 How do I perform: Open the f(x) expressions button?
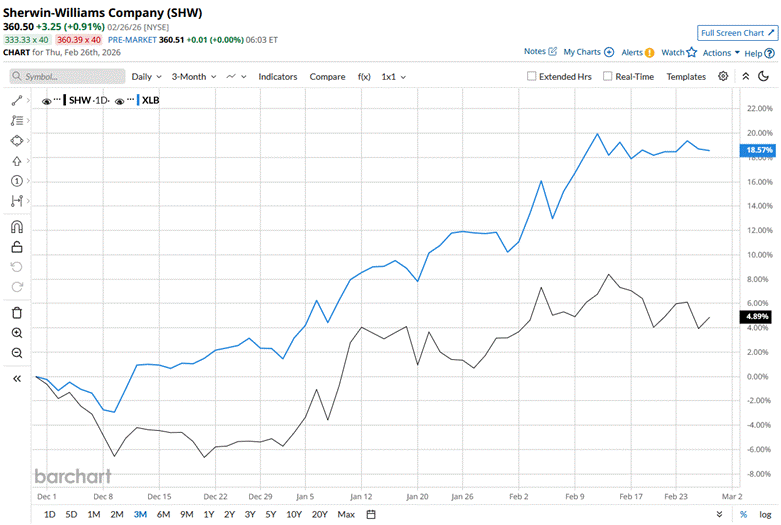point(364,77)
